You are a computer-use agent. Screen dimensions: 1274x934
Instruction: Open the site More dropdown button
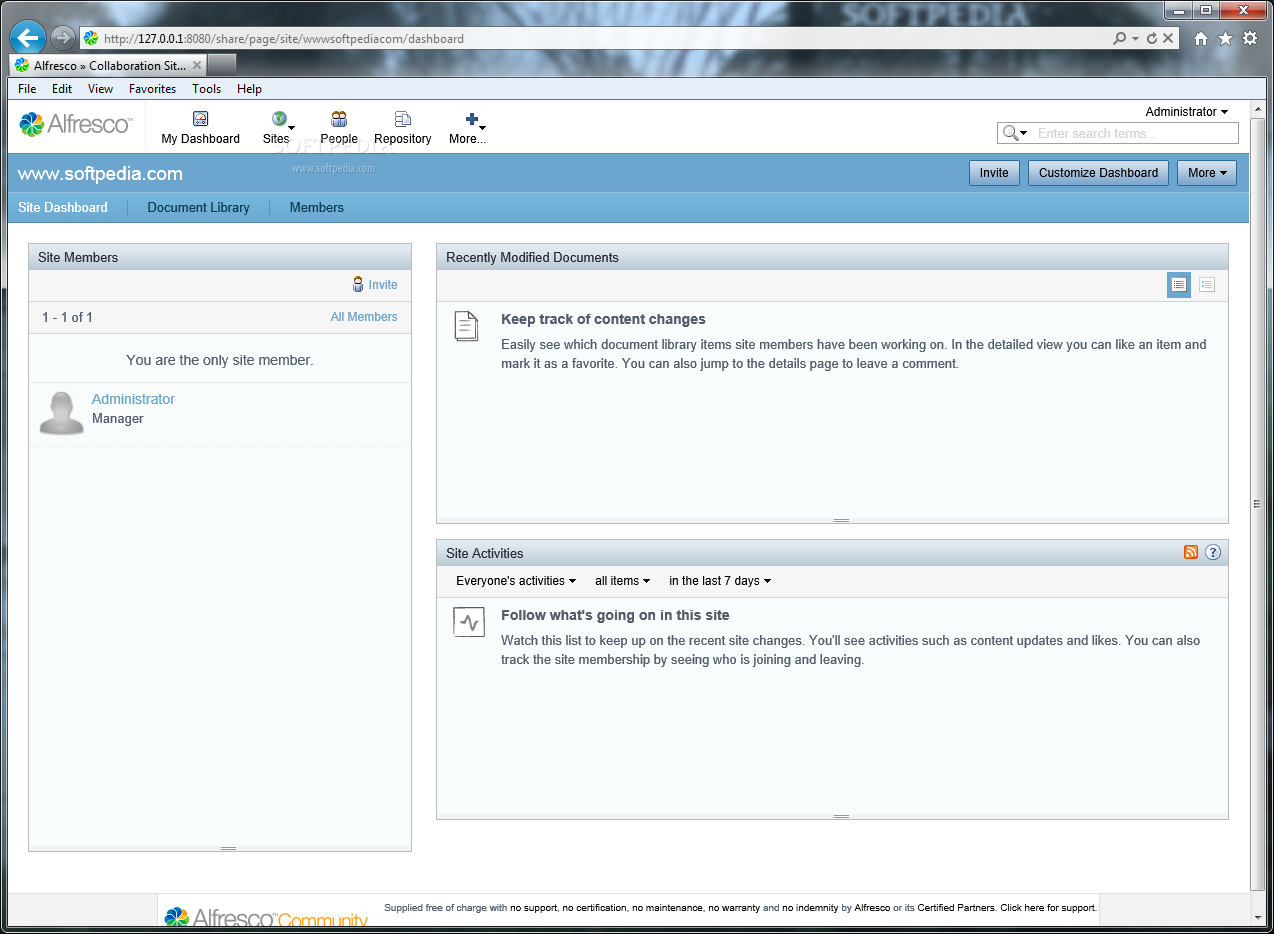[x=1207, y=173]
